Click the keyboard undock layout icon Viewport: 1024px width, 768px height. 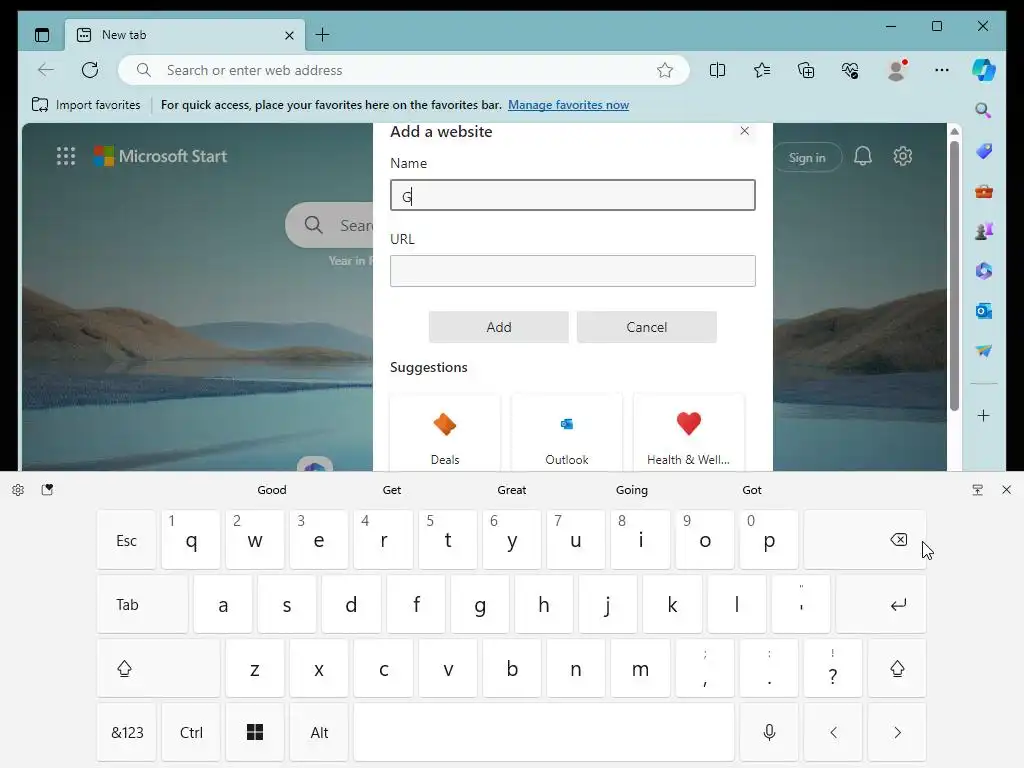978,490
